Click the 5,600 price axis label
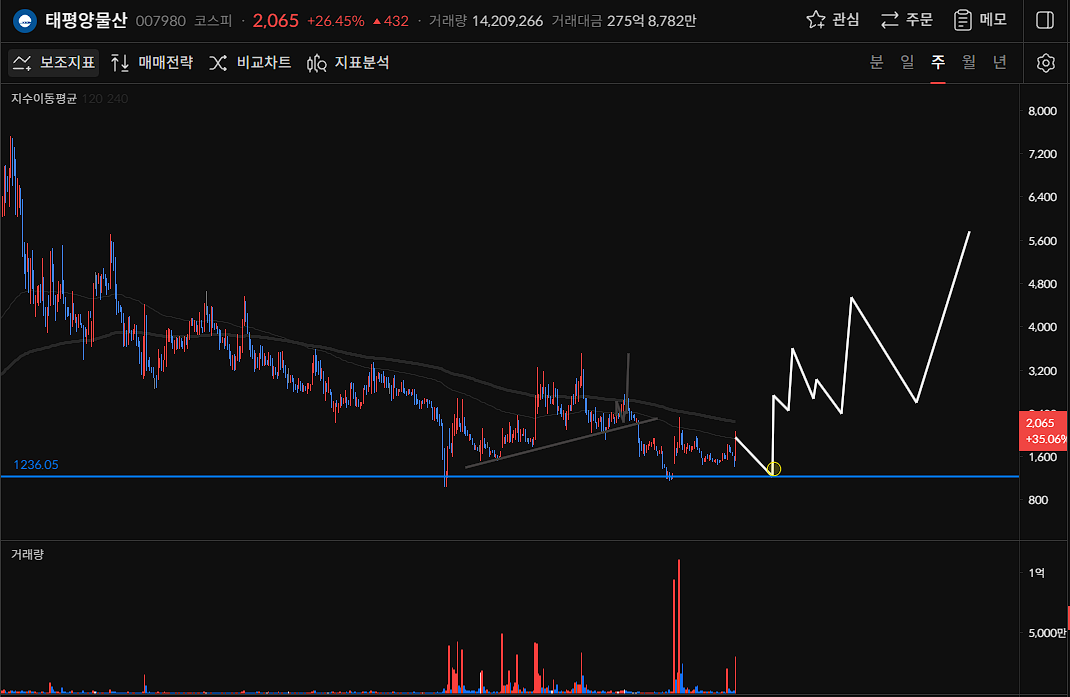Image resolution: width=1070 pixels, height=697 pixels. coord(1042,241)
